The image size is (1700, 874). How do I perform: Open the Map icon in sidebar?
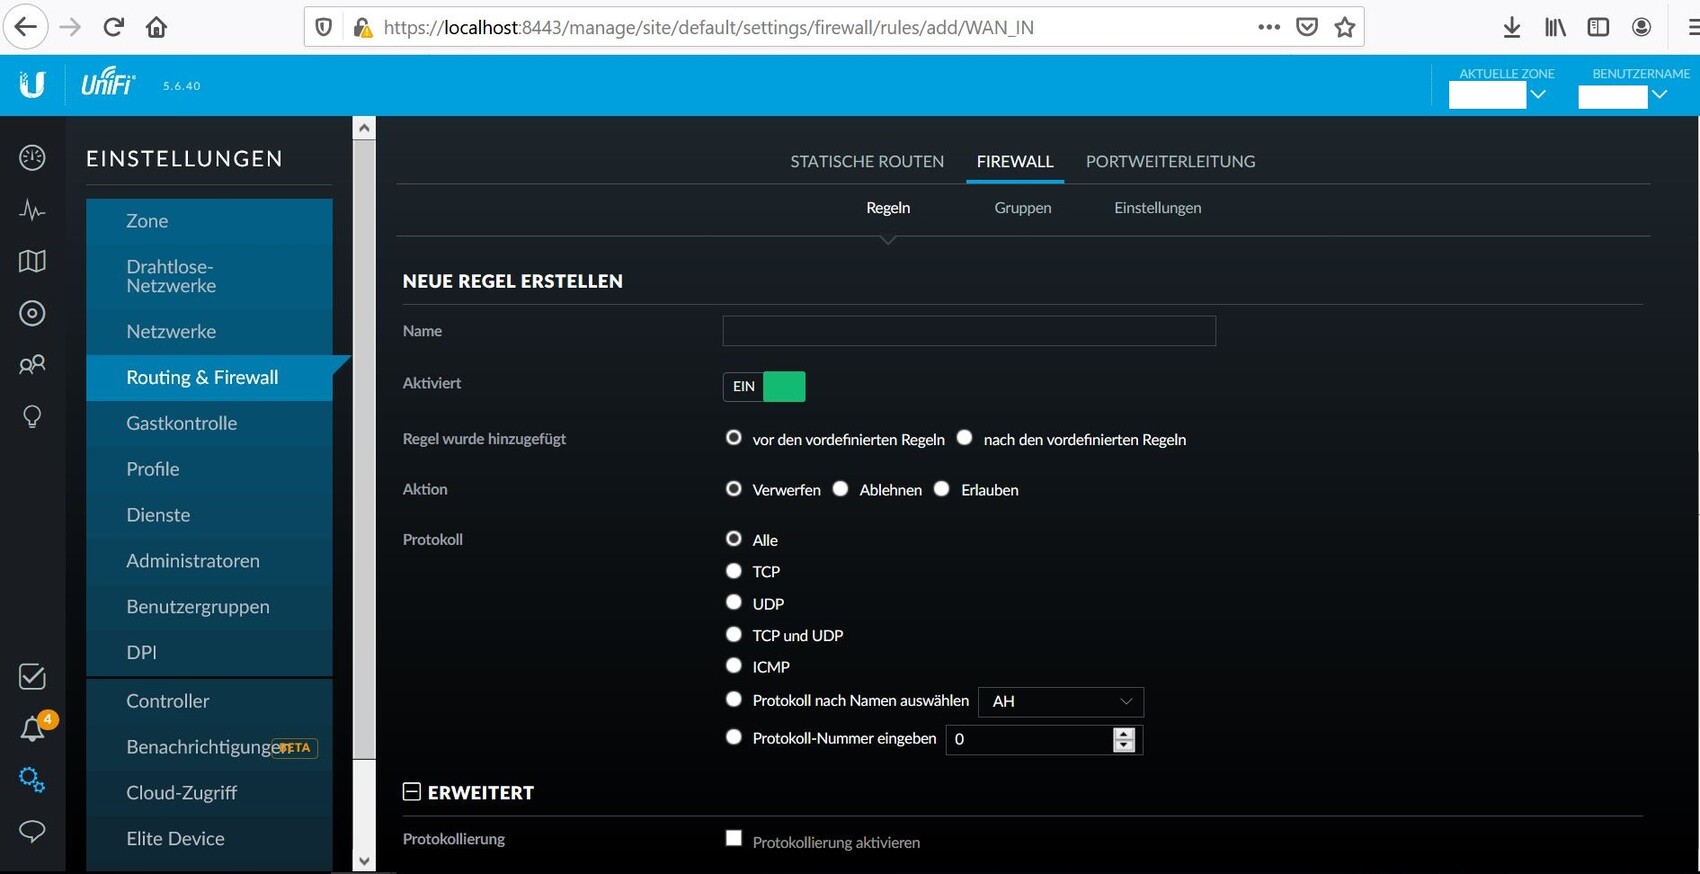point(32,262)
